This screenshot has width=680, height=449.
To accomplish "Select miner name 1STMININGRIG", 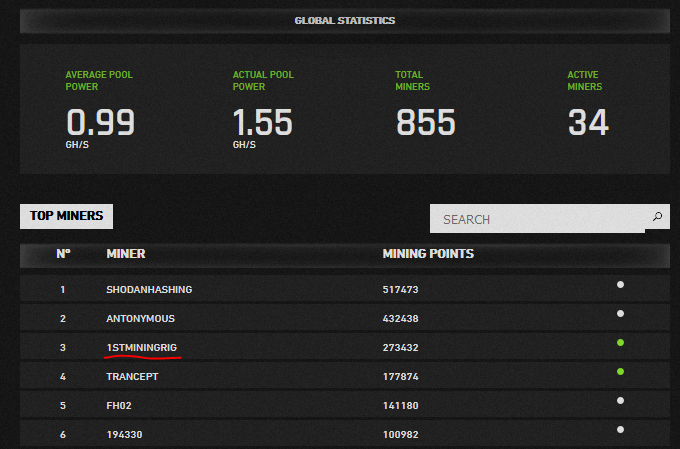I will (x=142, y=347).
